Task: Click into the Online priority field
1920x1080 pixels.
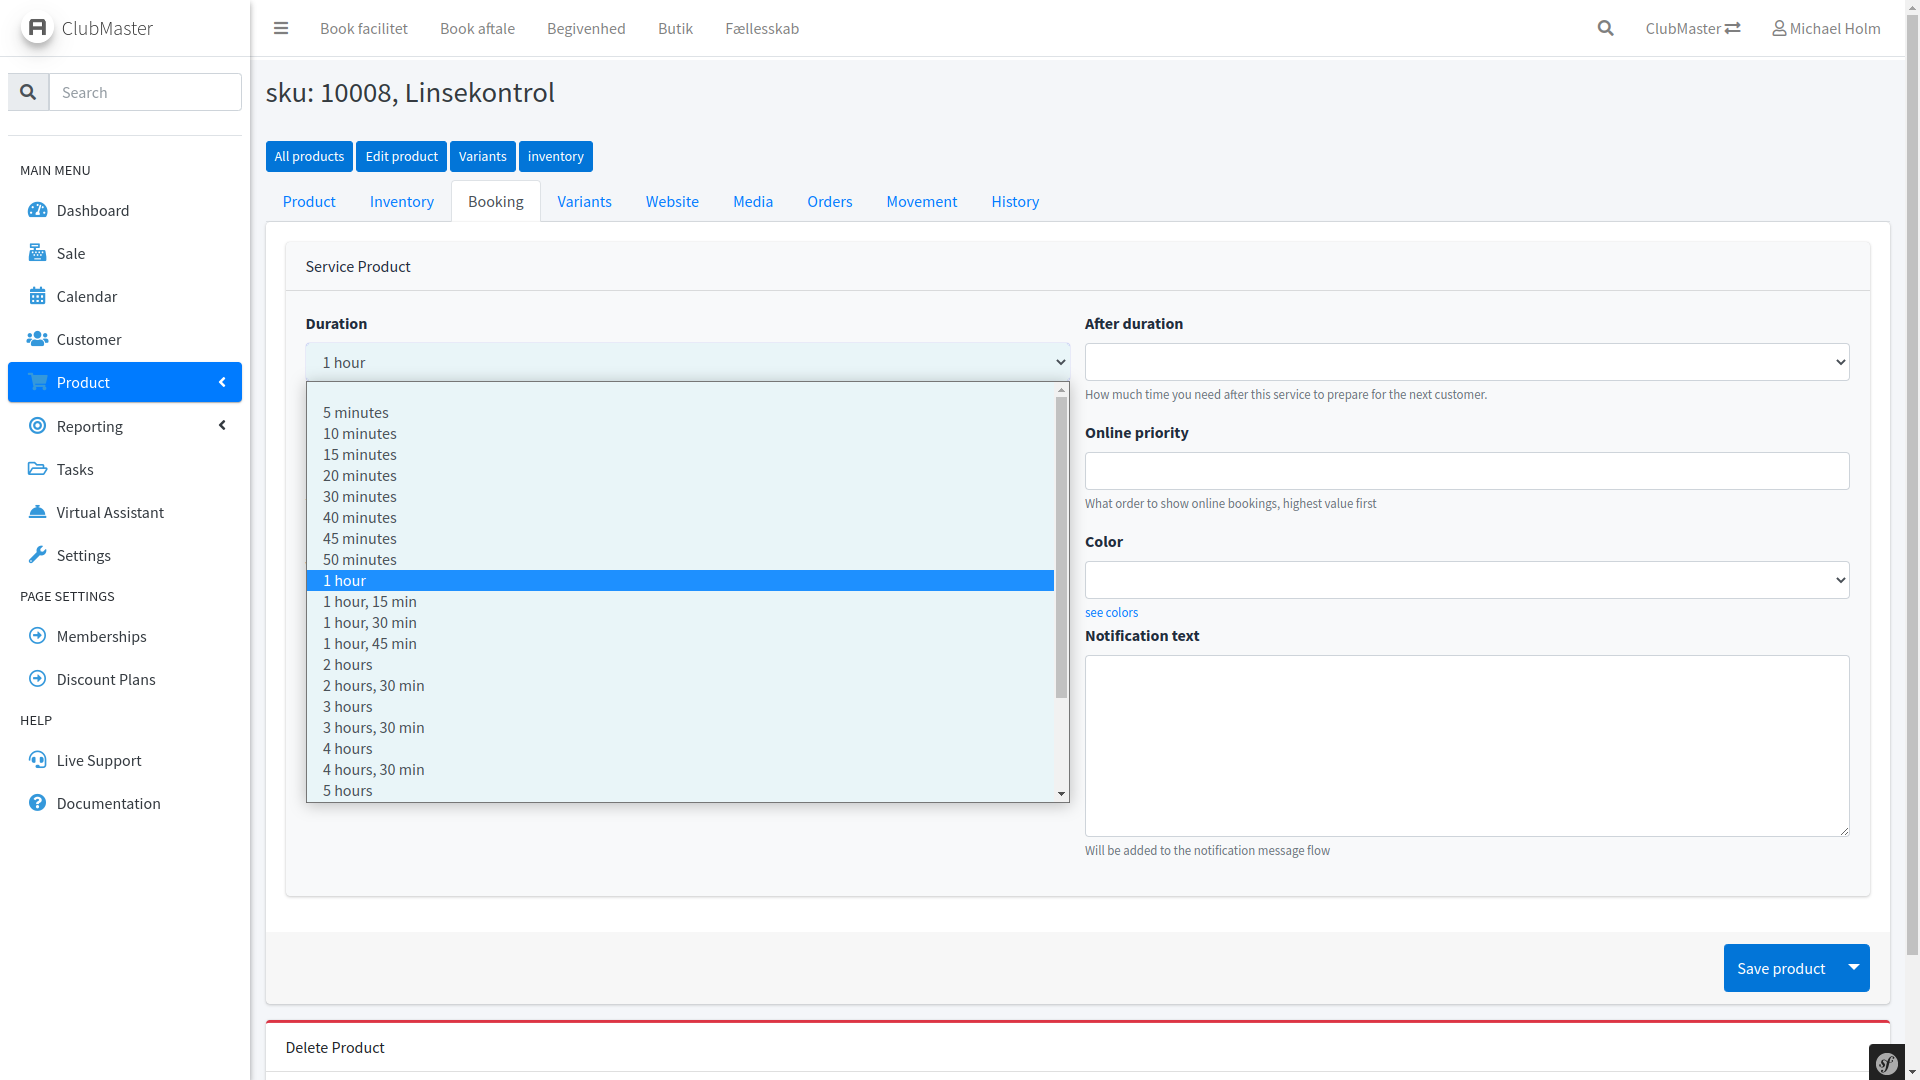Action: [x=1466, y=471]
